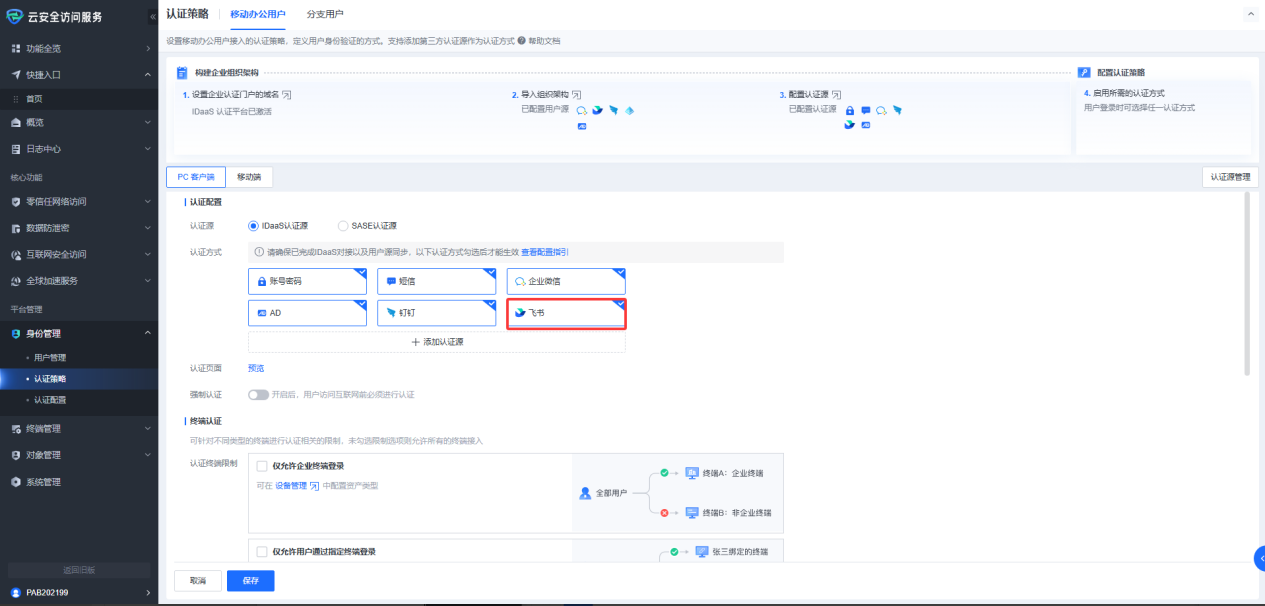1265x606 pixels.
Task: Toggle the 强制认证 switch
Action: click(259, 394)
